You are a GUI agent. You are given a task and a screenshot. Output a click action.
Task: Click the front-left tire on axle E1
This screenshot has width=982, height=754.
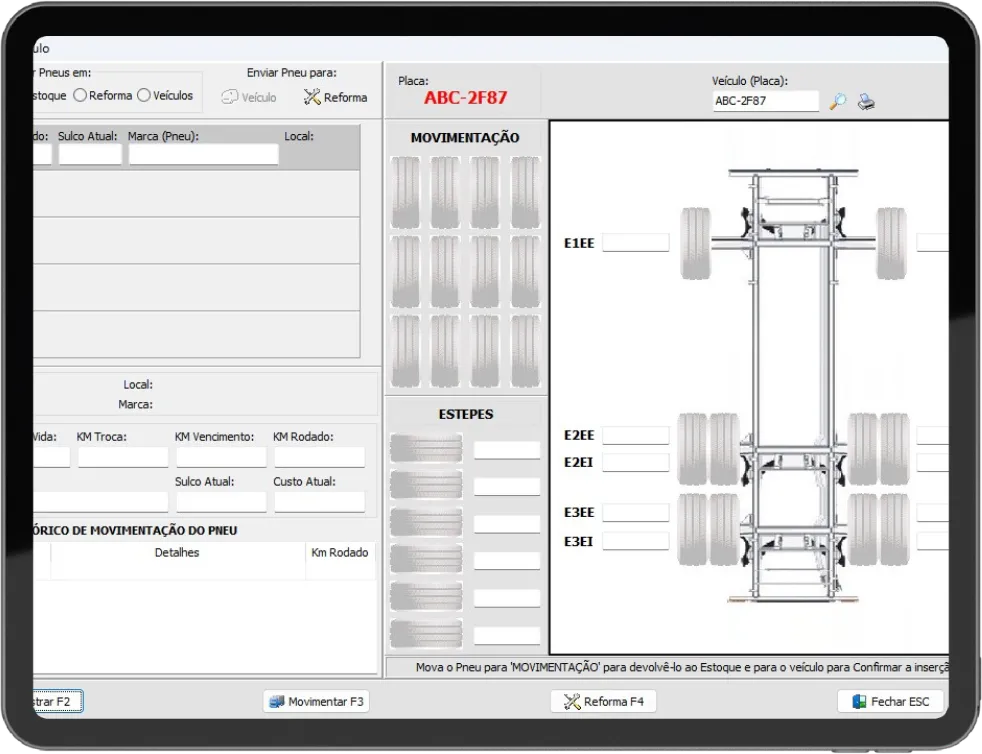point(696,244)
